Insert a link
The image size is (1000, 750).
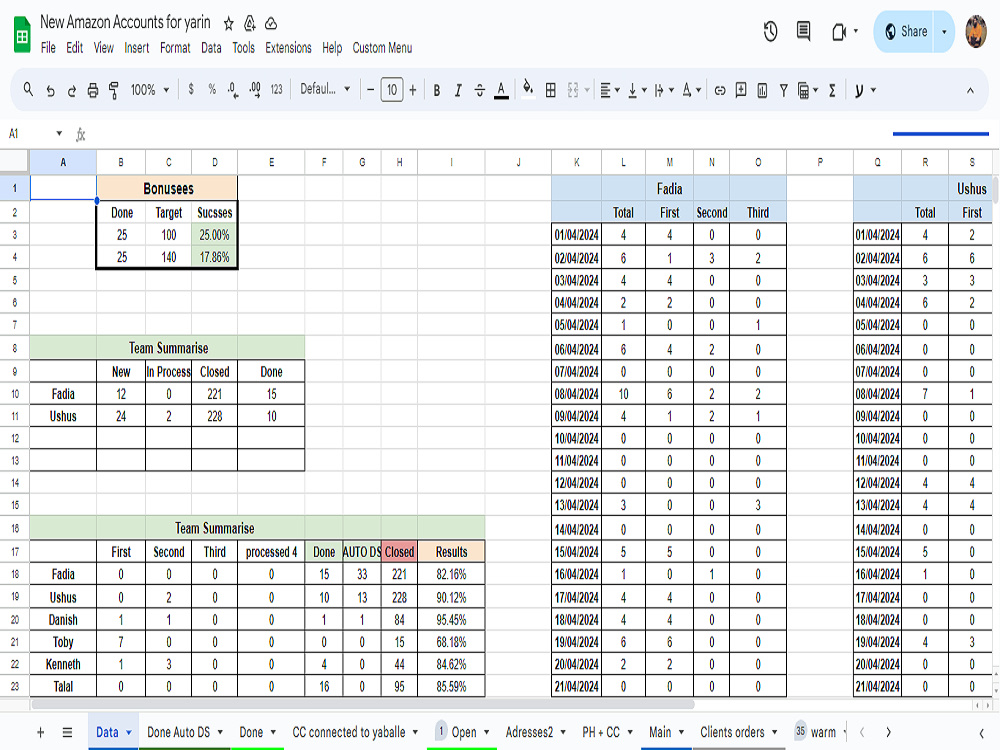[720, 91]
